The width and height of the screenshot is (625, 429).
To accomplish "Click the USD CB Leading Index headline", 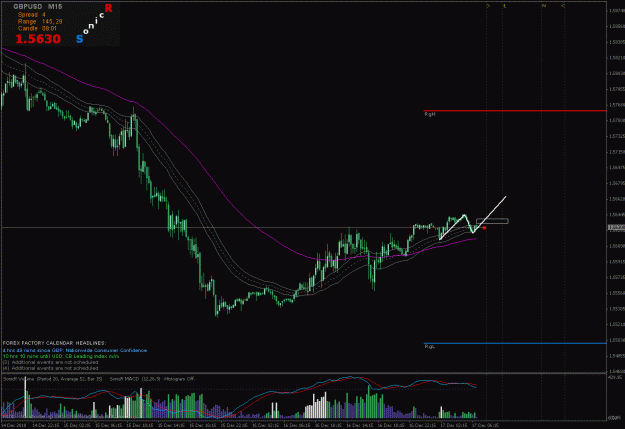I will (61, 356).
